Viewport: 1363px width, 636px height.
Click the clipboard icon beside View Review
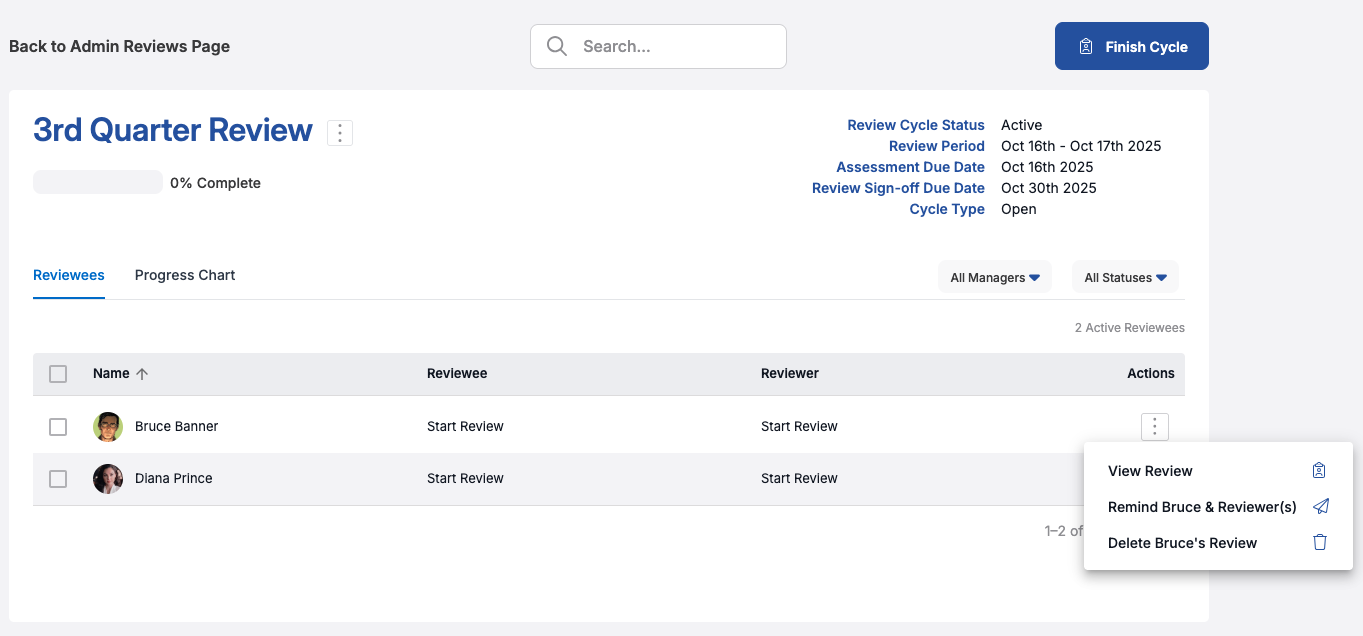click(x=1319, y=471)
